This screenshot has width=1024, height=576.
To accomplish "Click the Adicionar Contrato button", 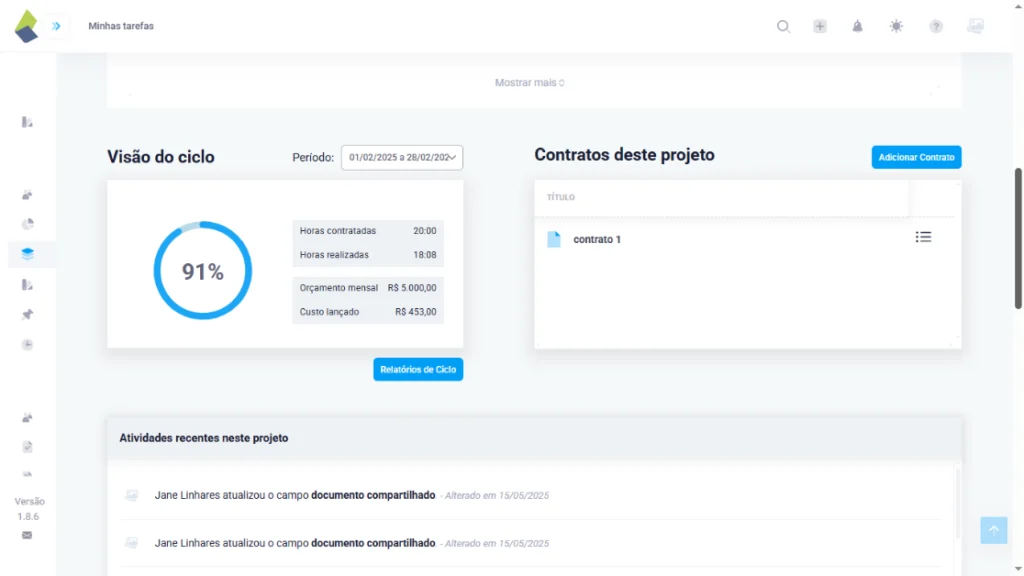I will point(916,157).
